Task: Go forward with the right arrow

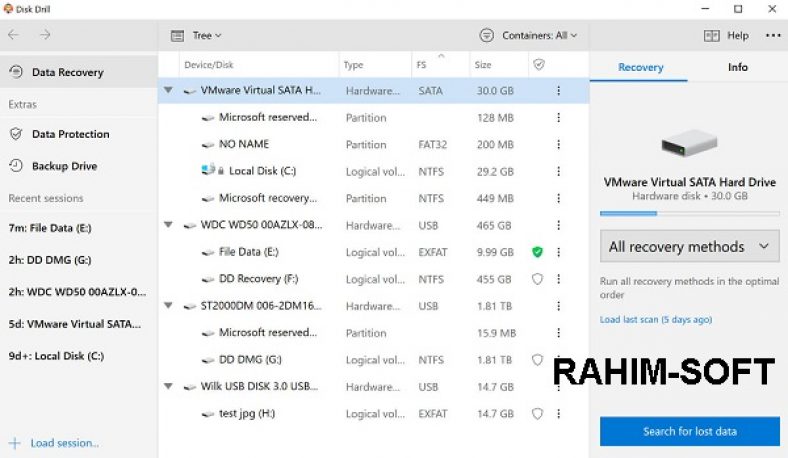Action: (45, 35)
